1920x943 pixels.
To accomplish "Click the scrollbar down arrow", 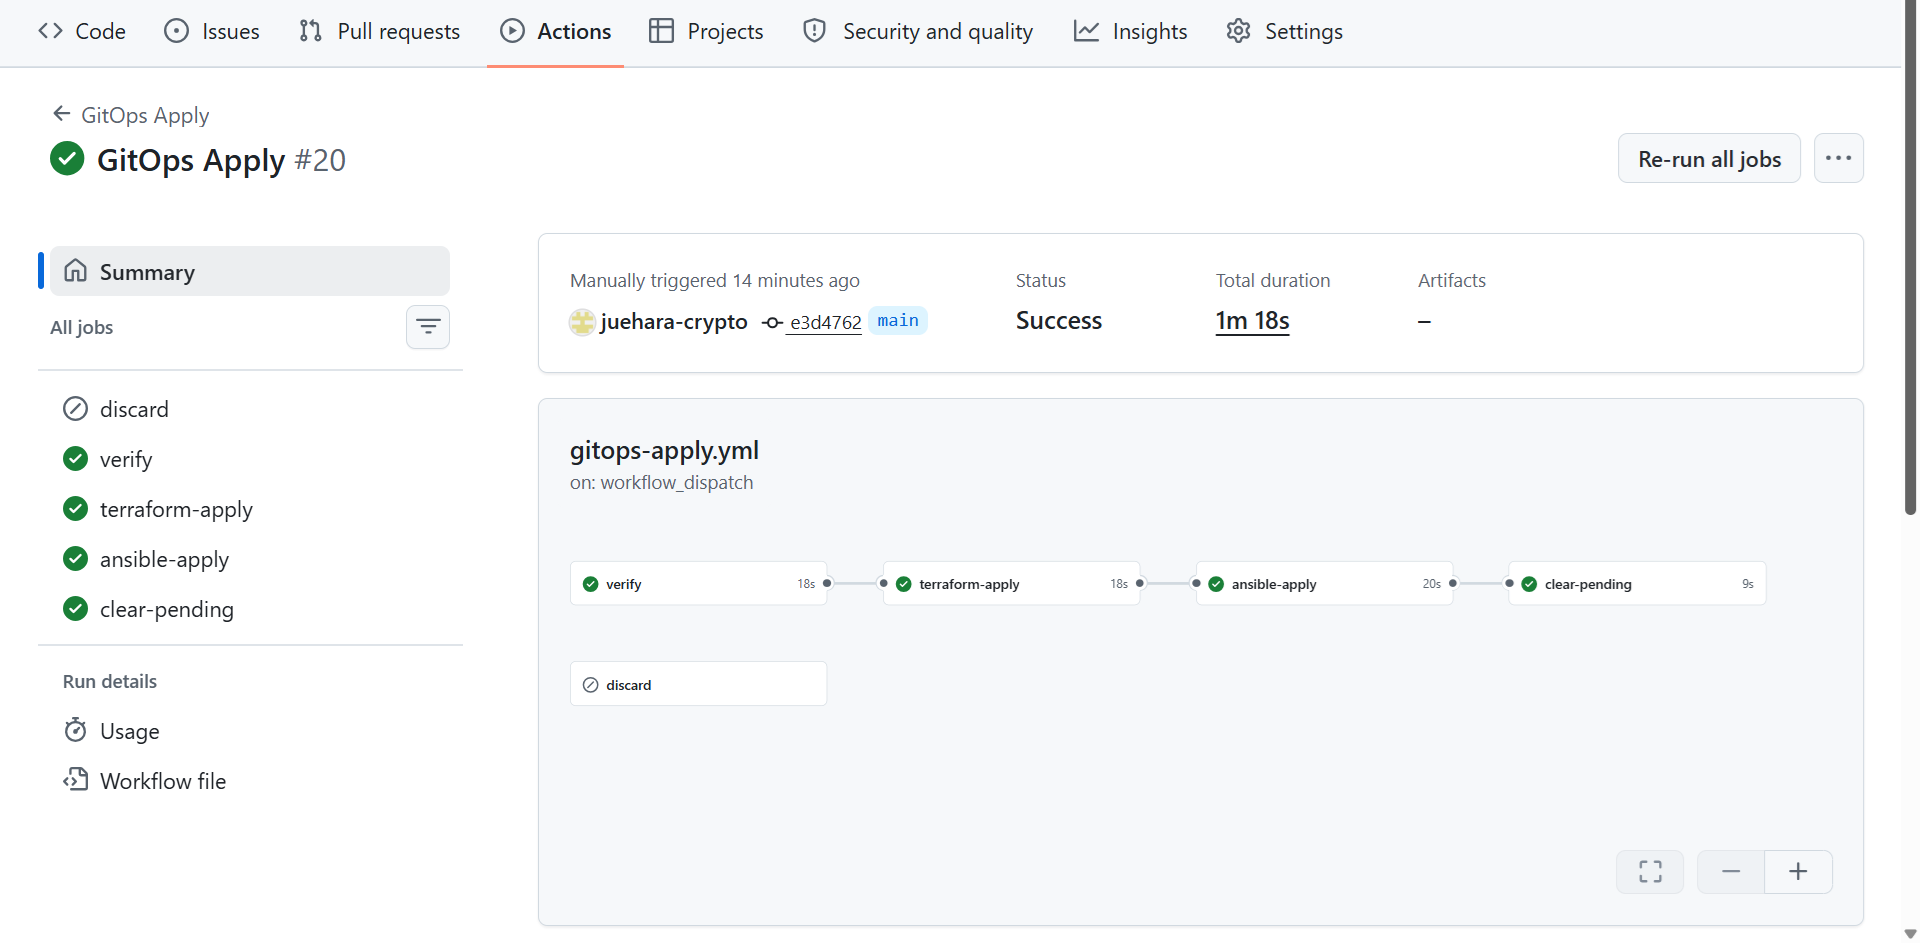I will pos(1910,934).
